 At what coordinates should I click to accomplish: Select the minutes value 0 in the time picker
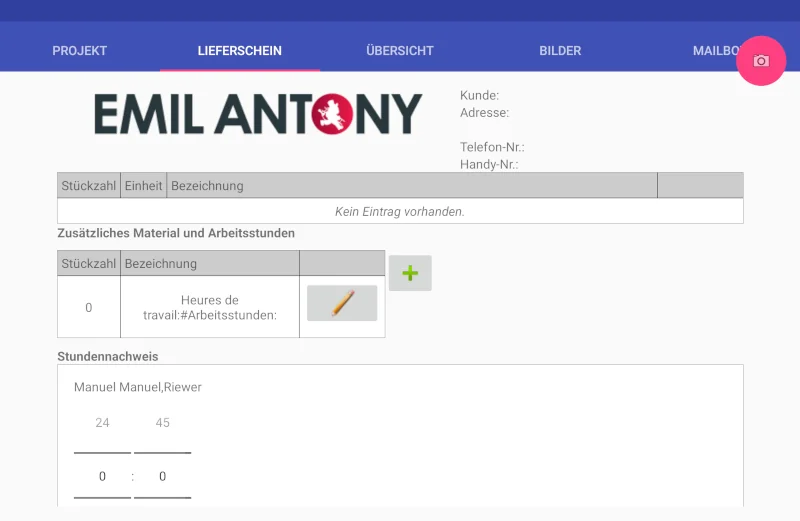click(162, 476)
